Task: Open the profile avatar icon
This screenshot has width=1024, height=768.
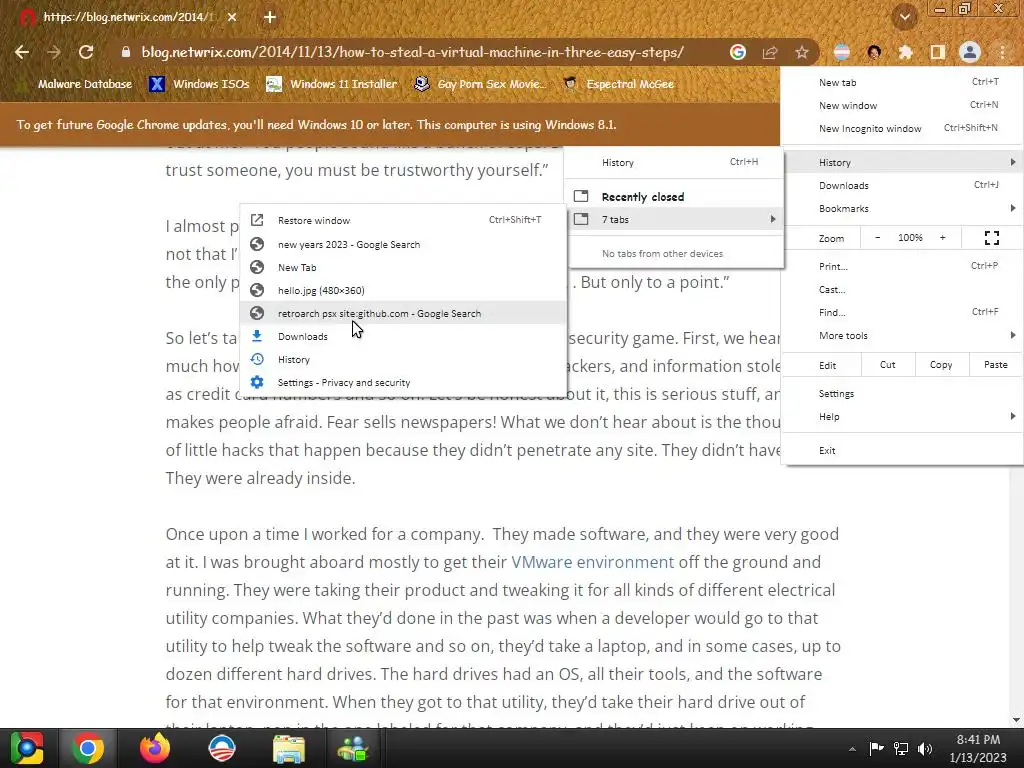Action: coord(970,52)
